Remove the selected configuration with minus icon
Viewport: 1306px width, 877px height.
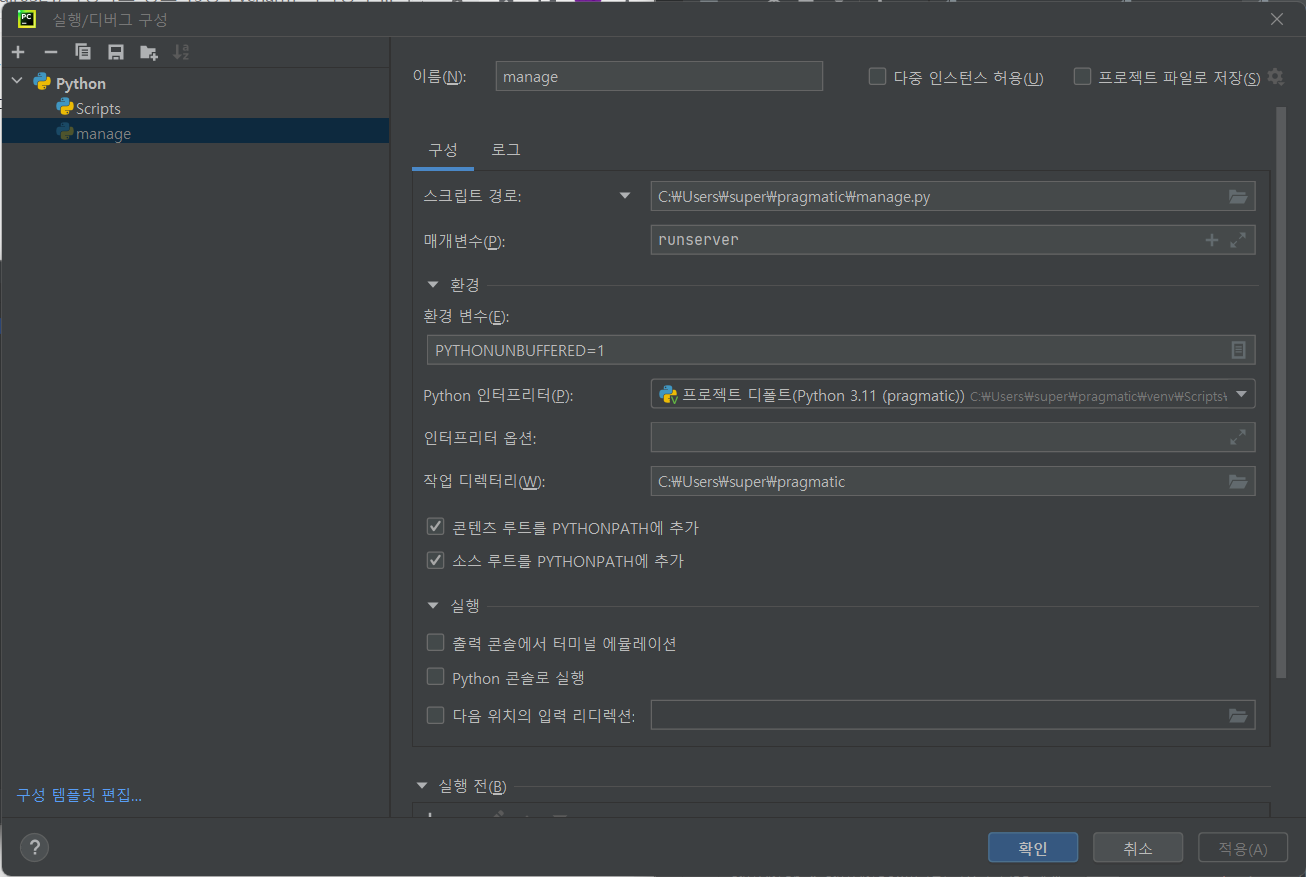point(51,52)
